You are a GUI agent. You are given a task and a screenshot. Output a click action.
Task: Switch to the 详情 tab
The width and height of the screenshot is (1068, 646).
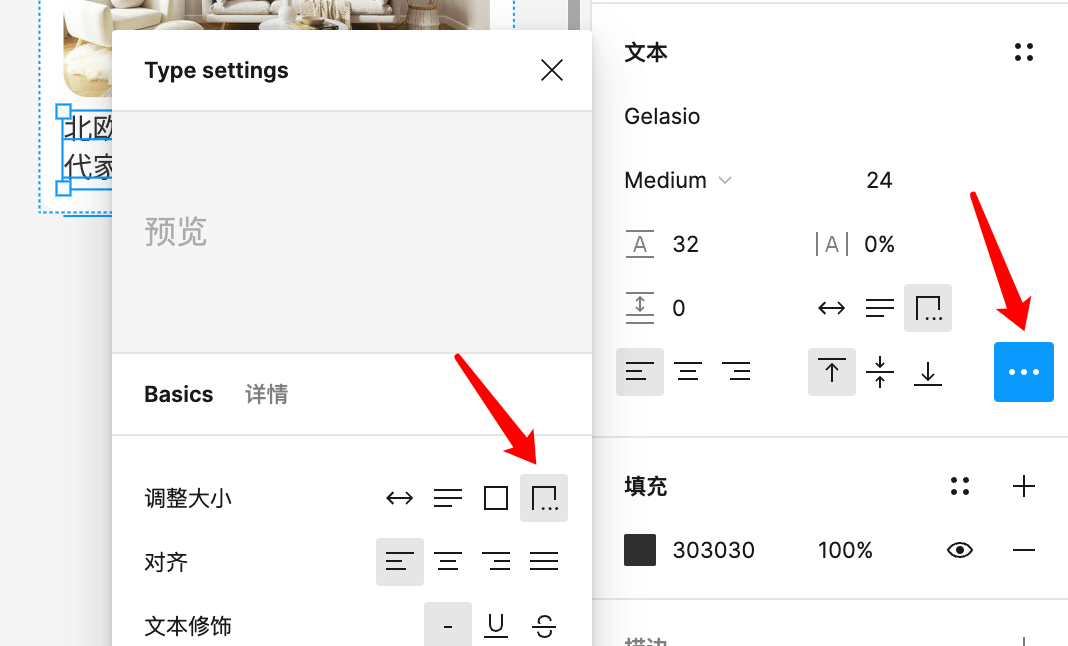(267, 394)
